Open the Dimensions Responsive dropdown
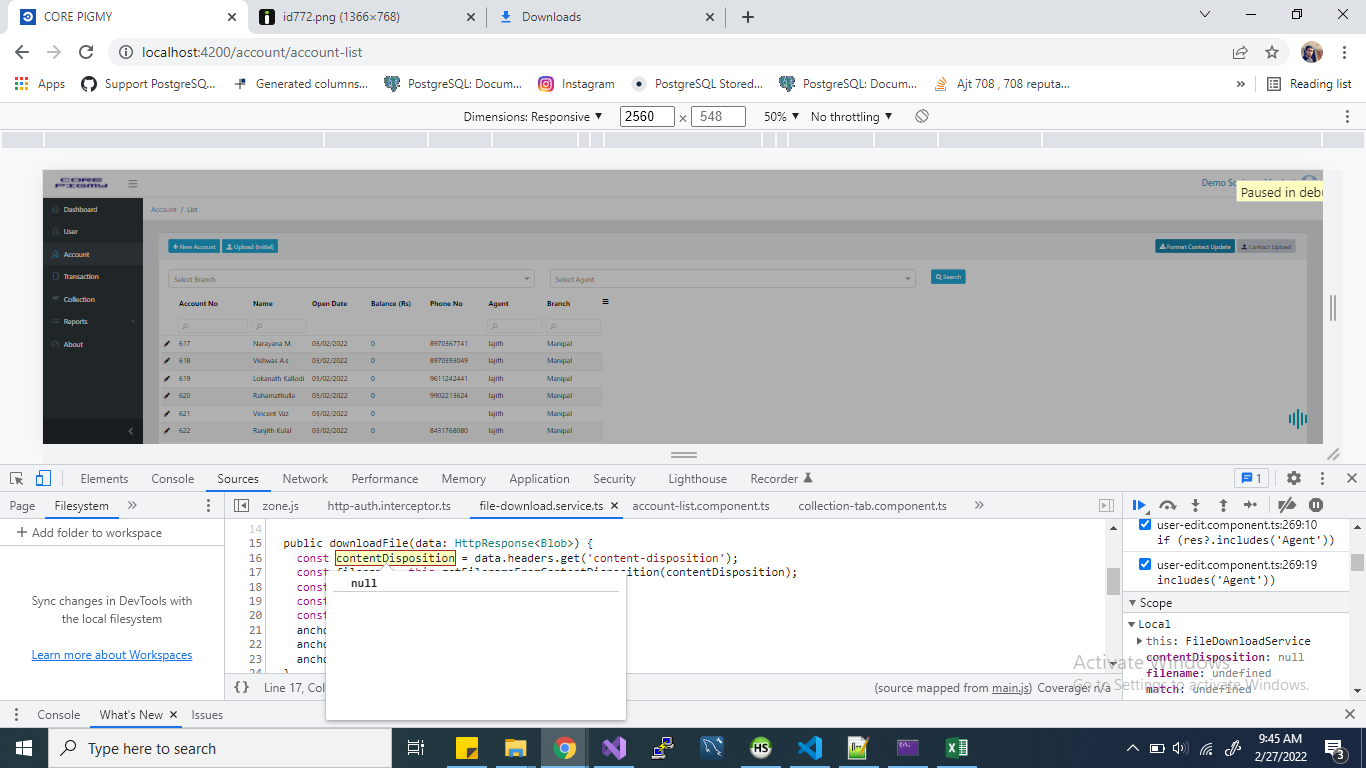Screen dimensions: 1366x768 click(533, 116)
